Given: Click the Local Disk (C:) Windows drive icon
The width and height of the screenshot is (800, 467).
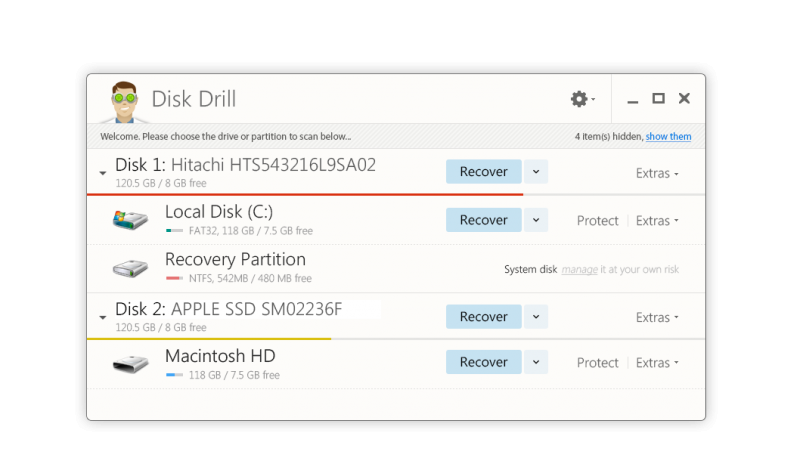Looking at the screenshot, I should coord(130,220).
